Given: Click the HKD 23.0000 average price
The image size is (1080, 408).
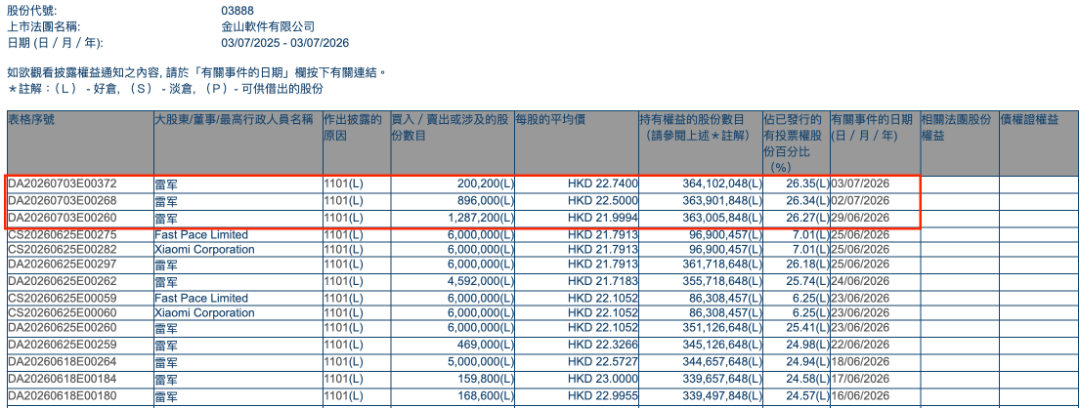Looking at the screenshot, I should [602, 379].
